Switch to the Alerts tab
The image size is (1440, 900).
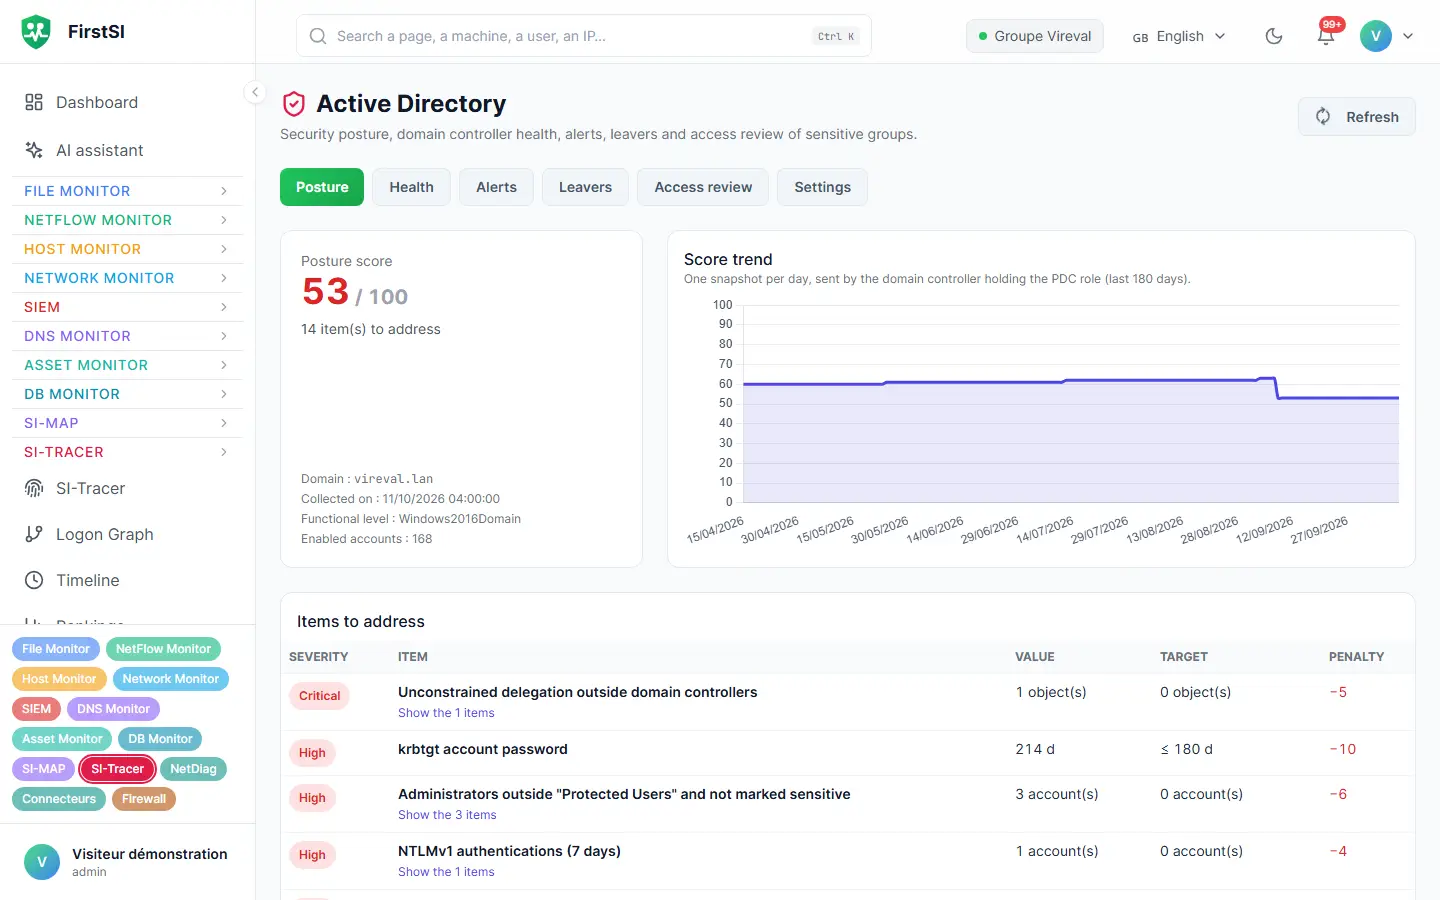(496, 187)
